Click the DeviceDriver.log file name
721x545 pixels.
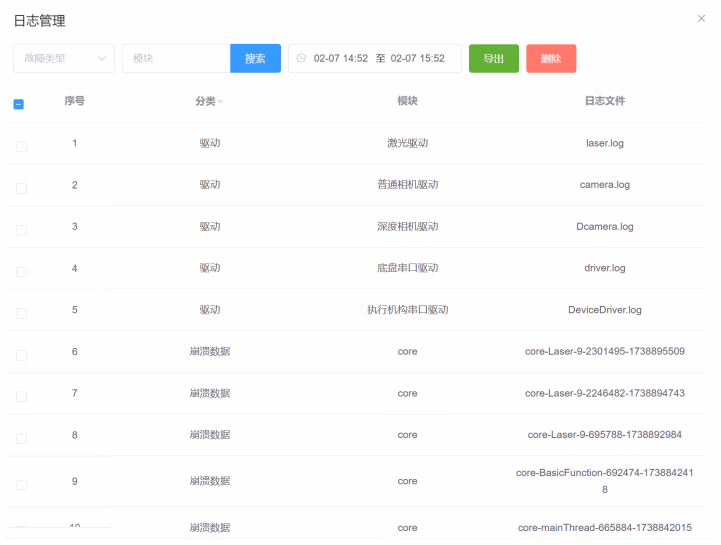coord(605,310)
